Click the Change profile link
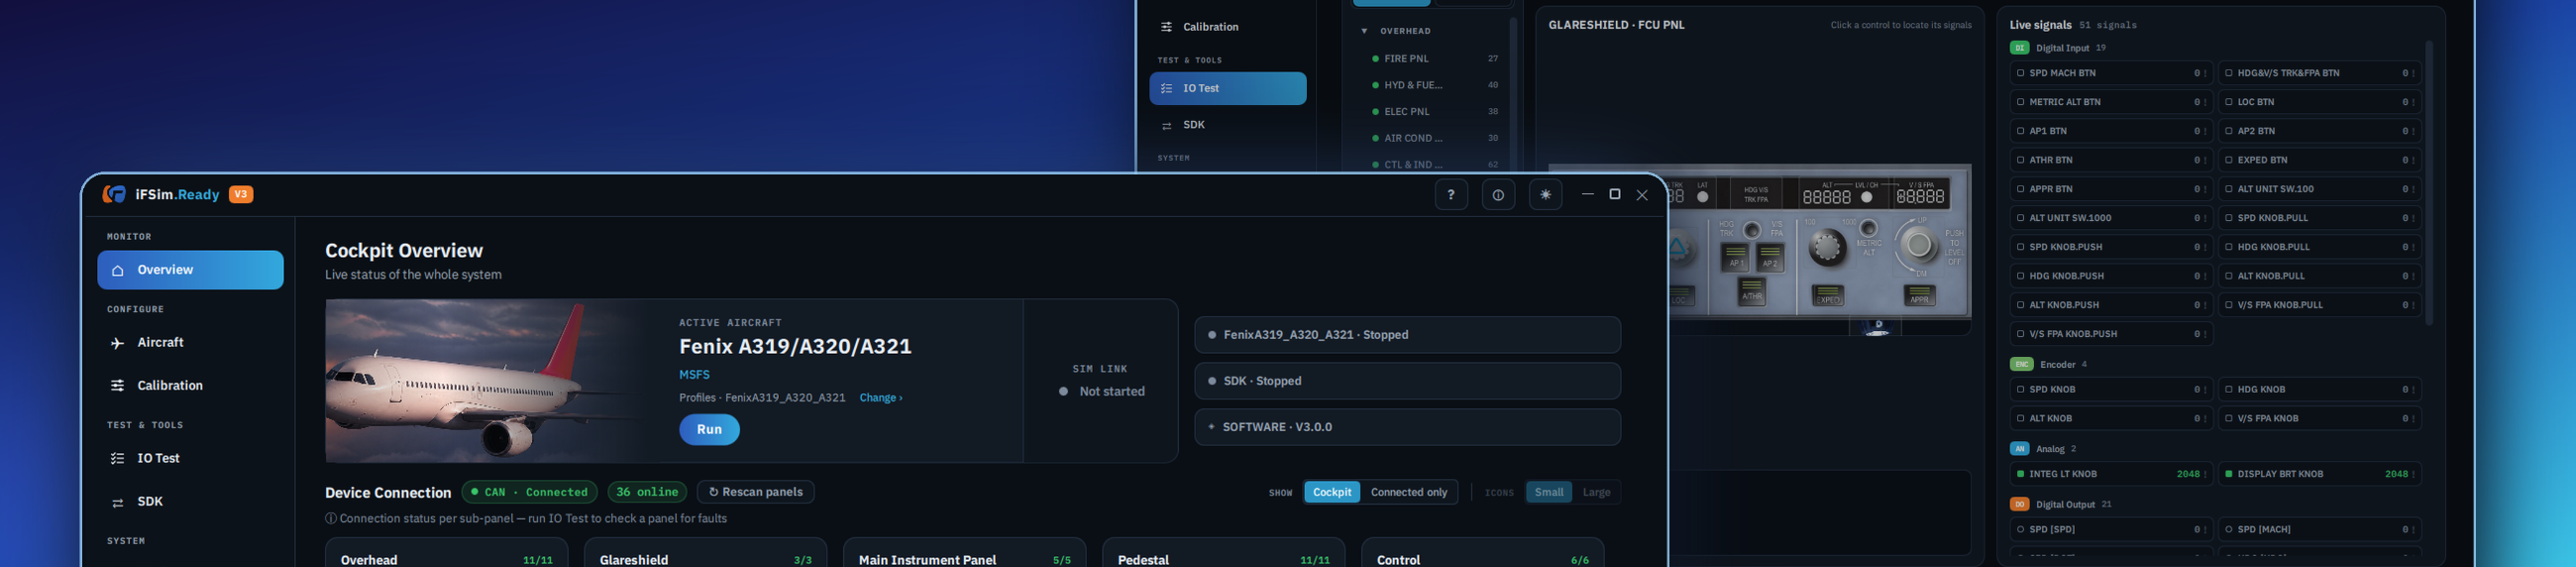Viewport: 2576px width, 567px height. click(x=880, y=398)
